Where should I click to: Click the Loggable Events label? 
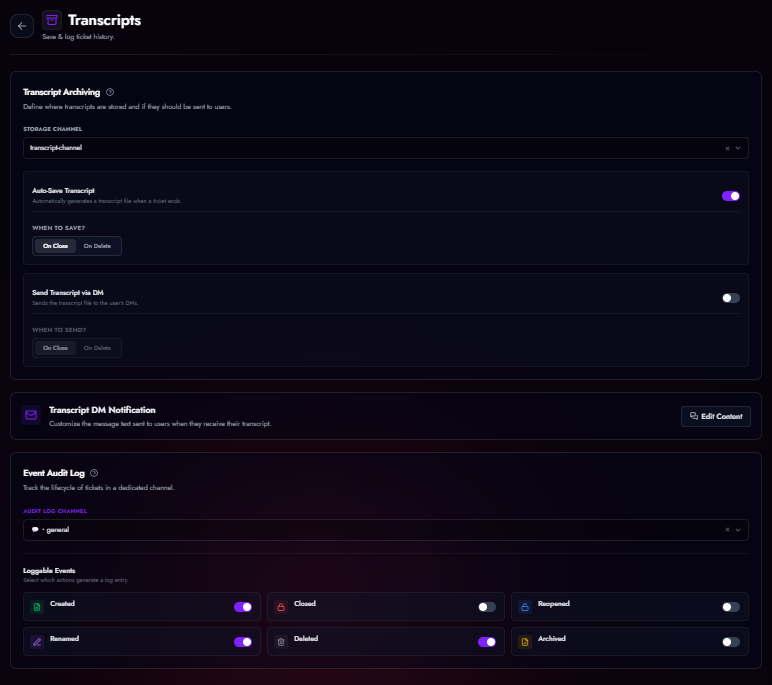coord(49,571)
